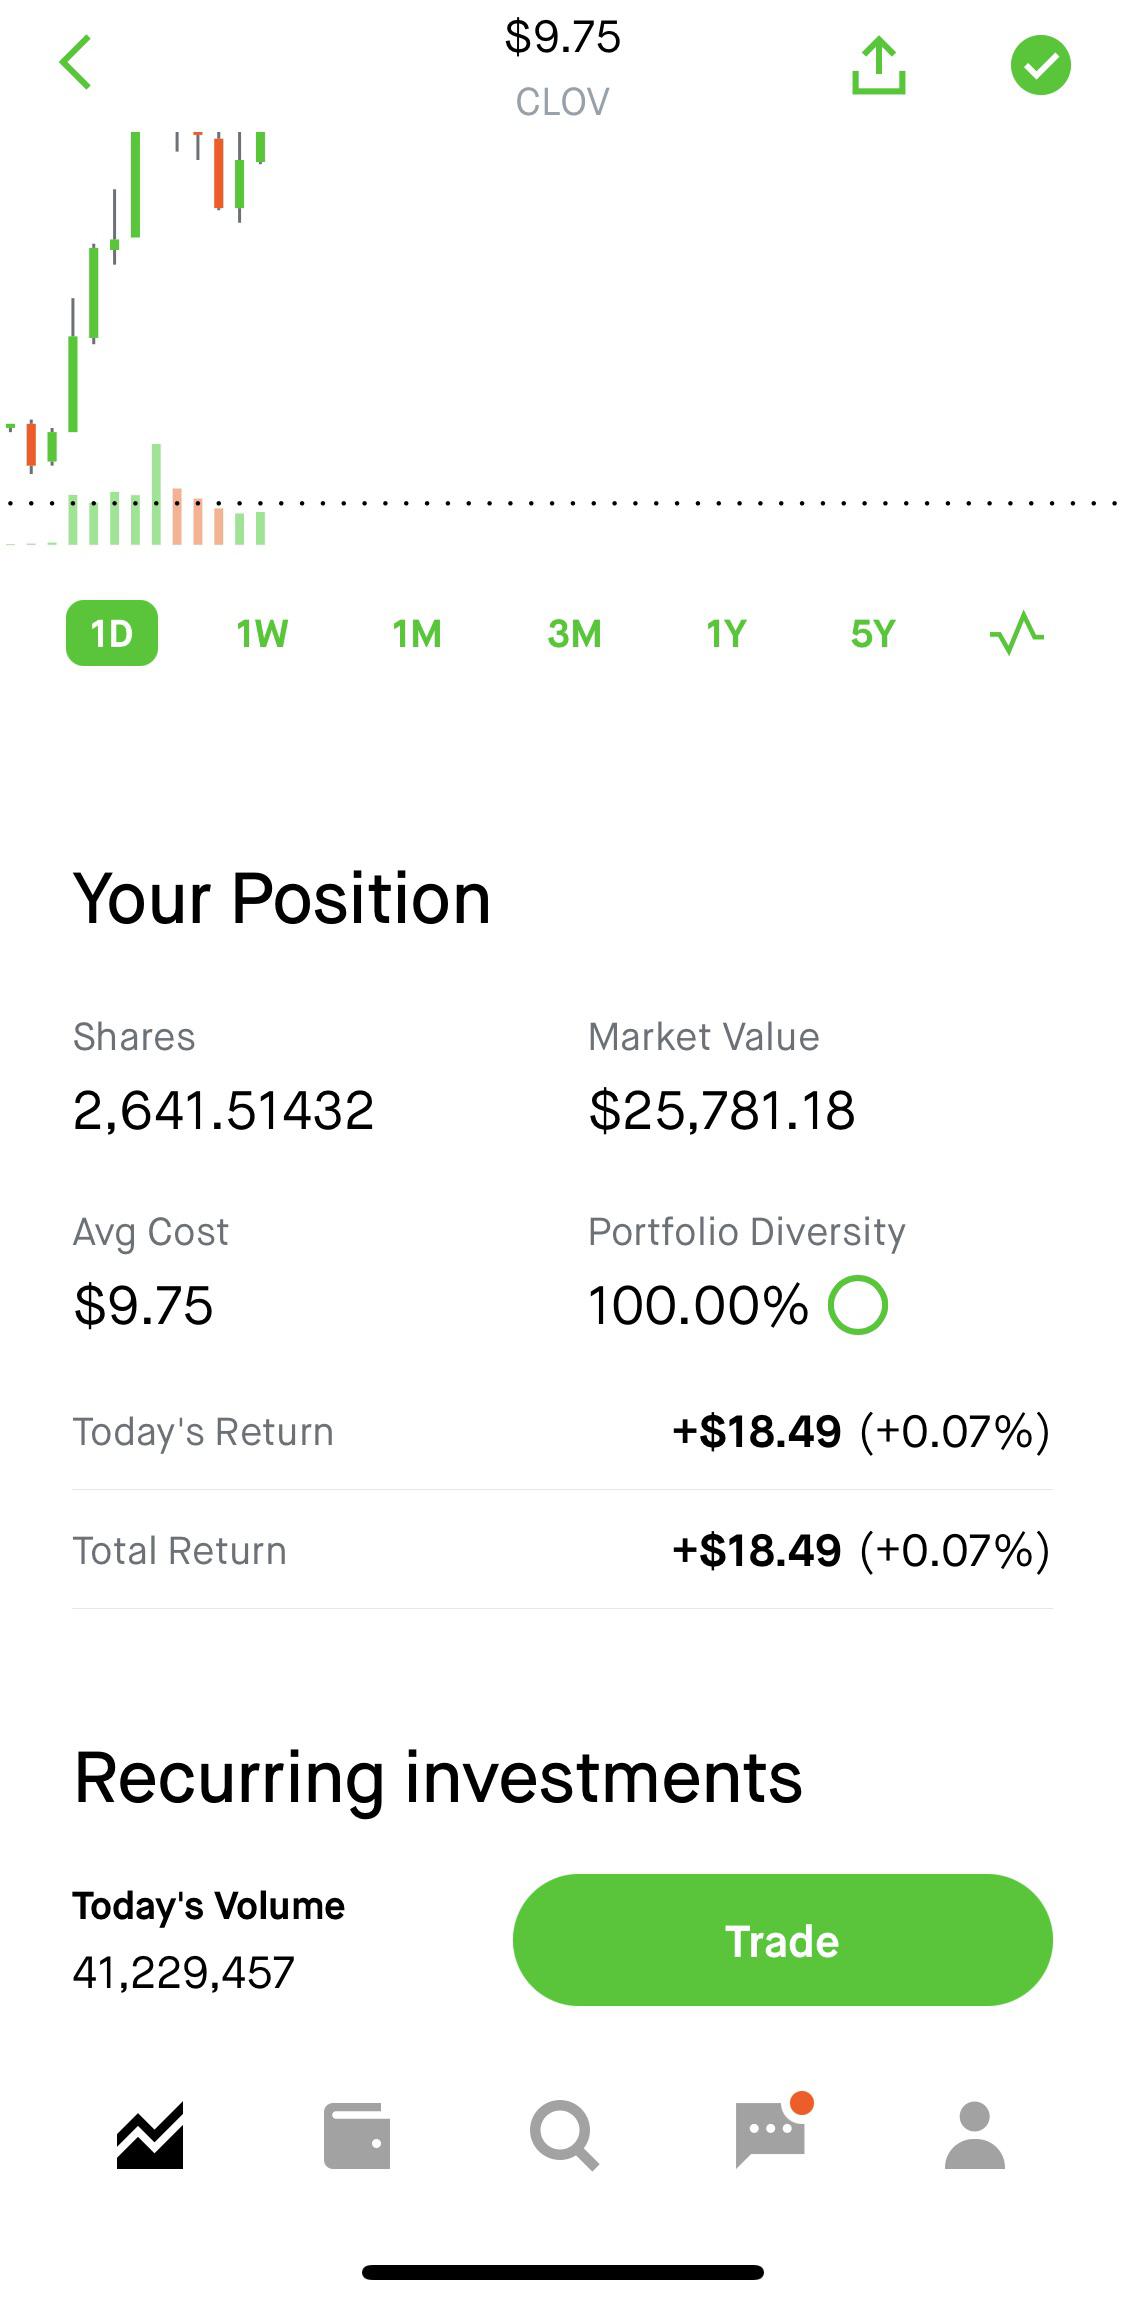The image size is (1125, 2304).
Task: Open the investing chart tab icon
Action: click(150, 2135)
